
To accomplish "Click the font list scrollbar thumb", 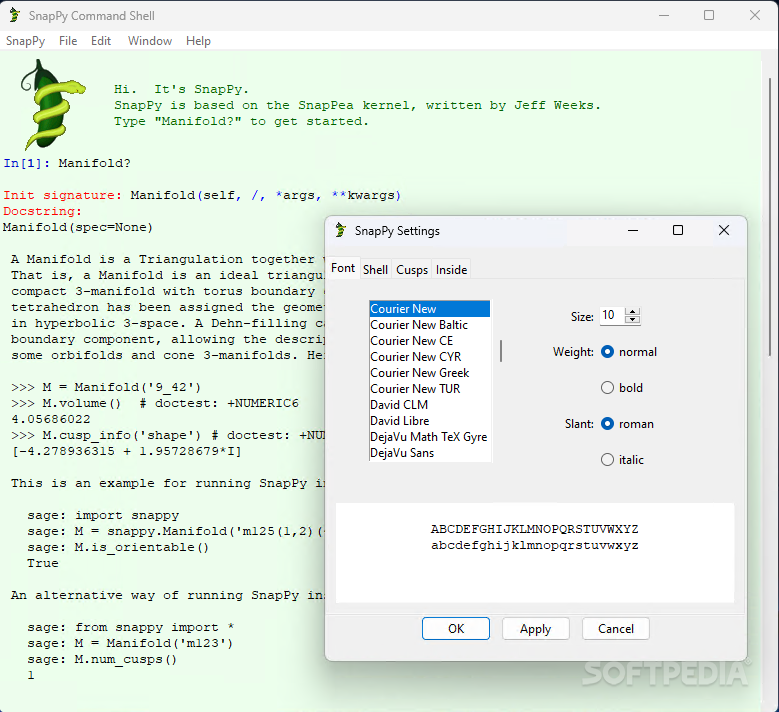I will (x=501, y=351).
